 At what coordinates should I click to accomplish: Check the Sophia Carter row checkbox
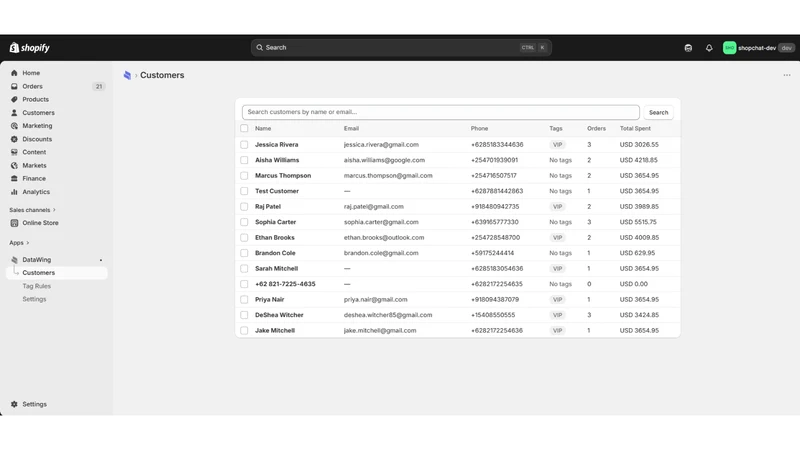(x=244, y=222)
